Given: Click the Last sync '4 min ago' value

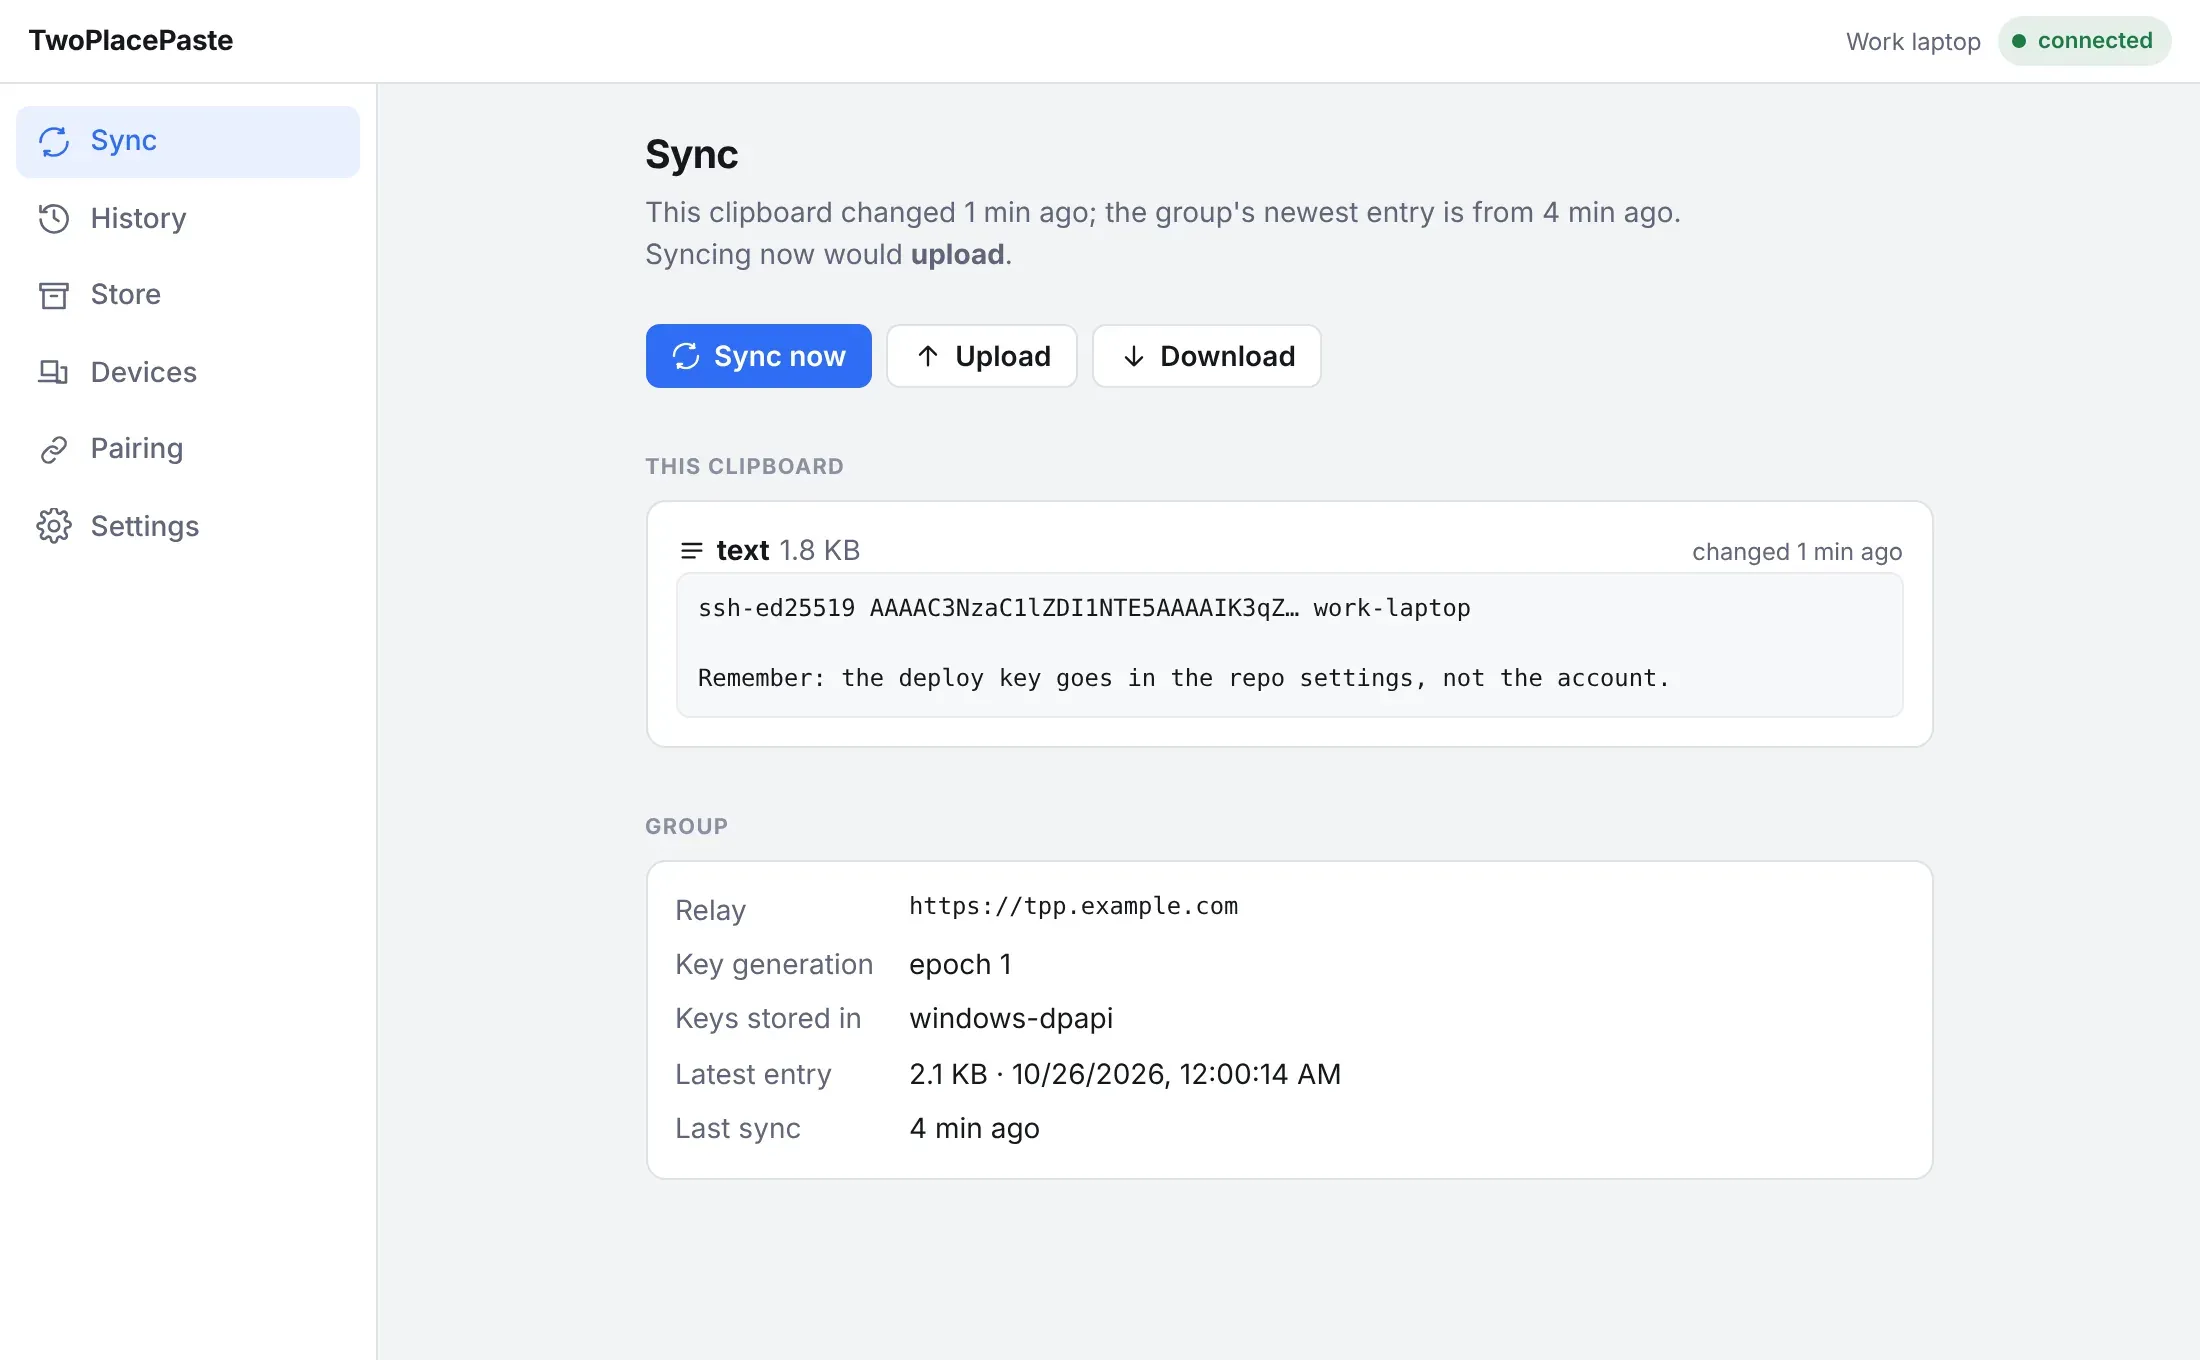Looking at the screenshot, I should tap(974, 1128).
